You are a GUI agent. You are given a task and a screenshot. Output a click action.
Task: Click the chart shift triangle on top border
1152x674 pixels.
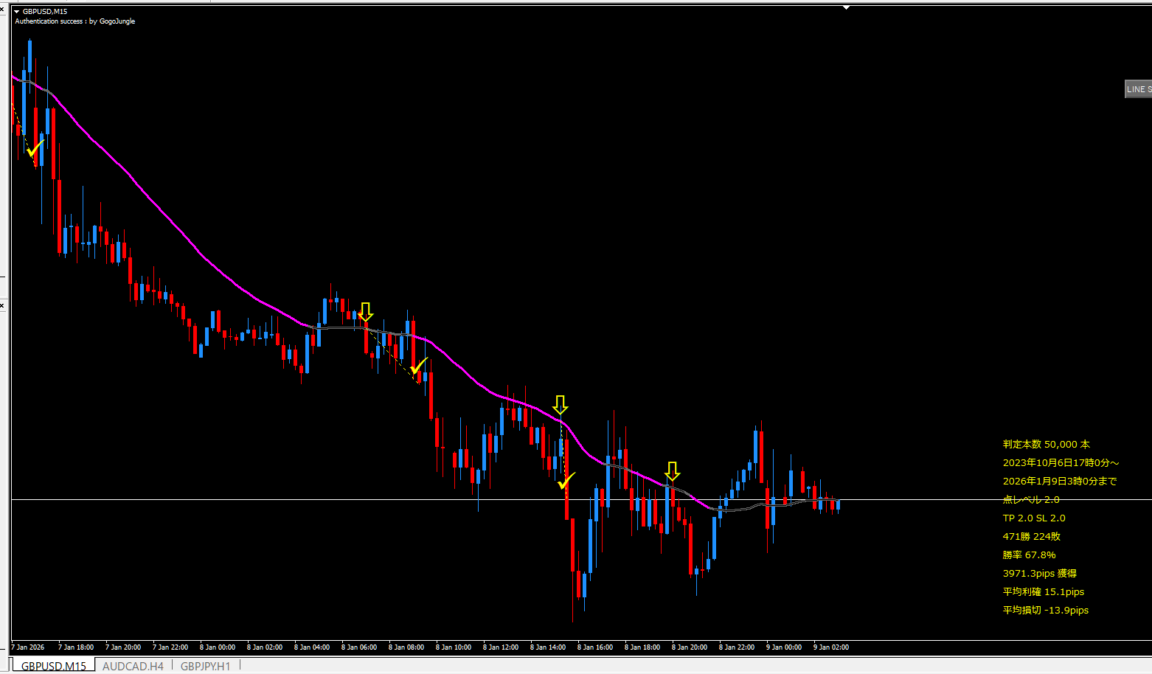point(847,7)
